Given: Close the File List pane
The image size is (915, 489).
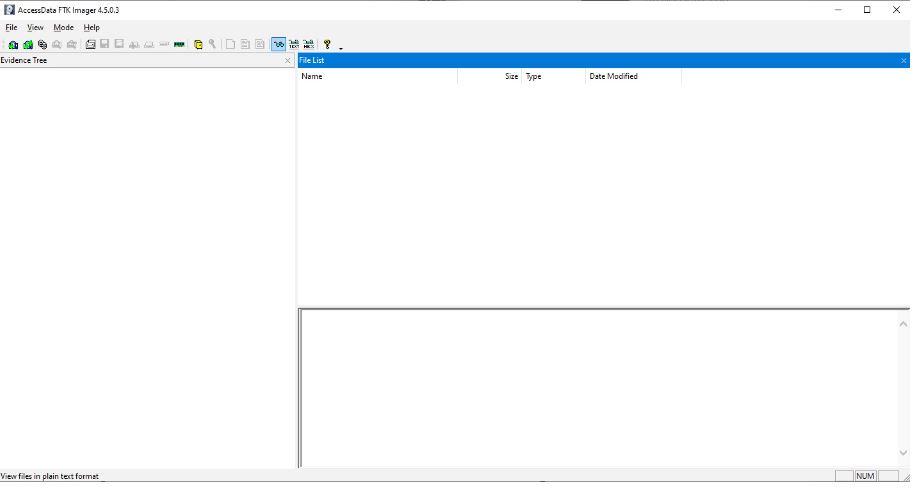Looking at the screenshot, I should [903, 61].
